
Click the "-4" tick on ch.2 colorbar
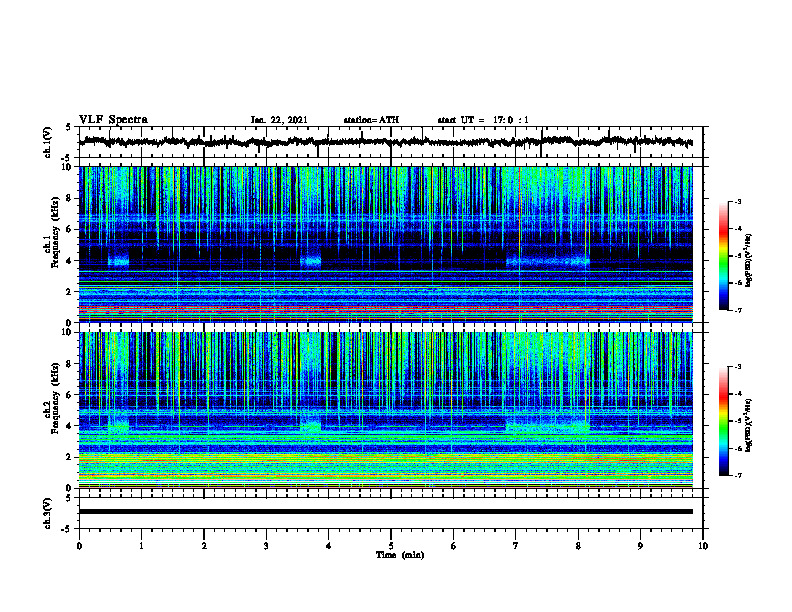[x=737, y=394]
